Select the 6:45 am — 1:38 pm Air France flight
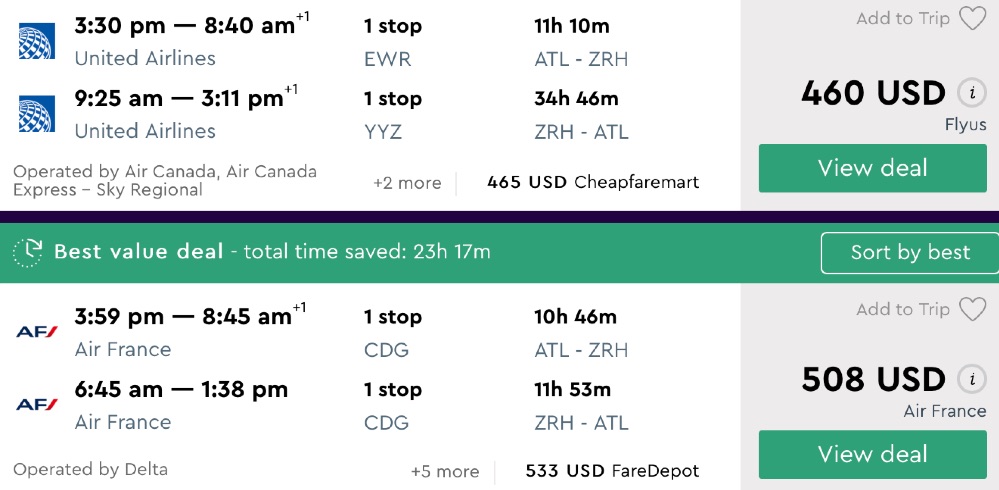The height and width of the screenshot is (490, 999). (181, 390)
